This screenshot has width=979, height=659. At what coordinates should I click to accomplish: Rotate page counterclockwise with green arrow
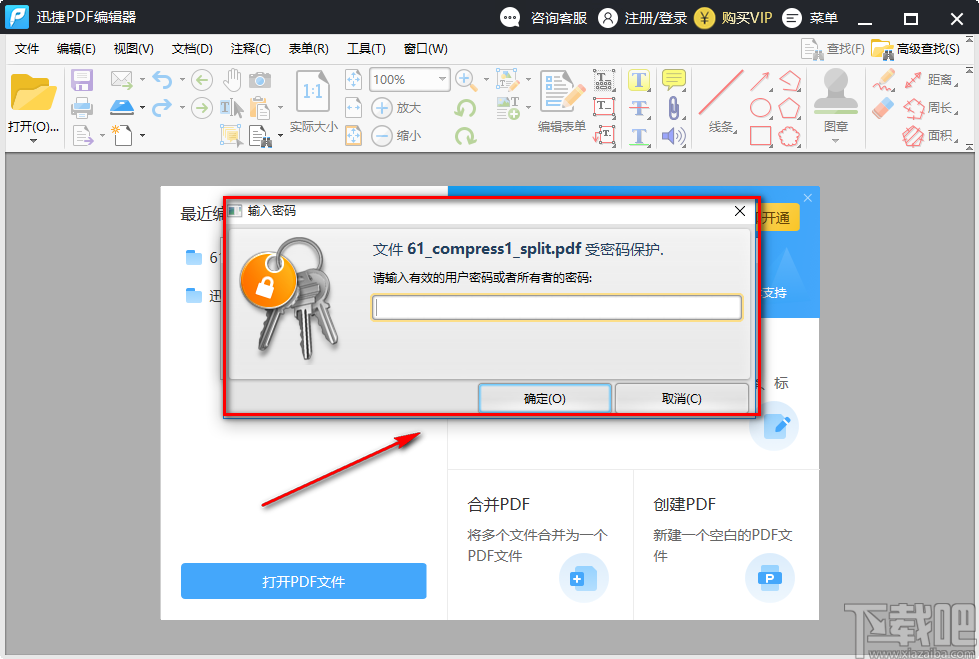(x=465, y=107)
